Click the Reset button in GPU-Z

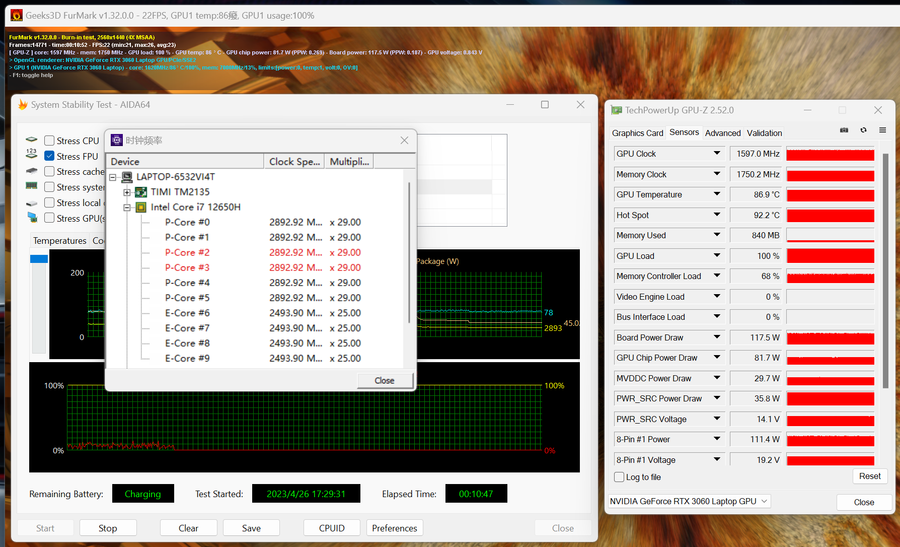tap(869, 476)
